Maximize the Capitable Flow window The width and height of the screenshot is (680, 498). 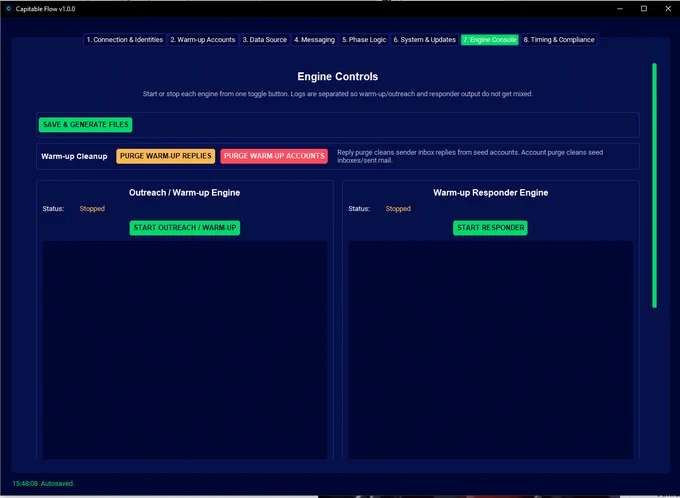point(644,9)
